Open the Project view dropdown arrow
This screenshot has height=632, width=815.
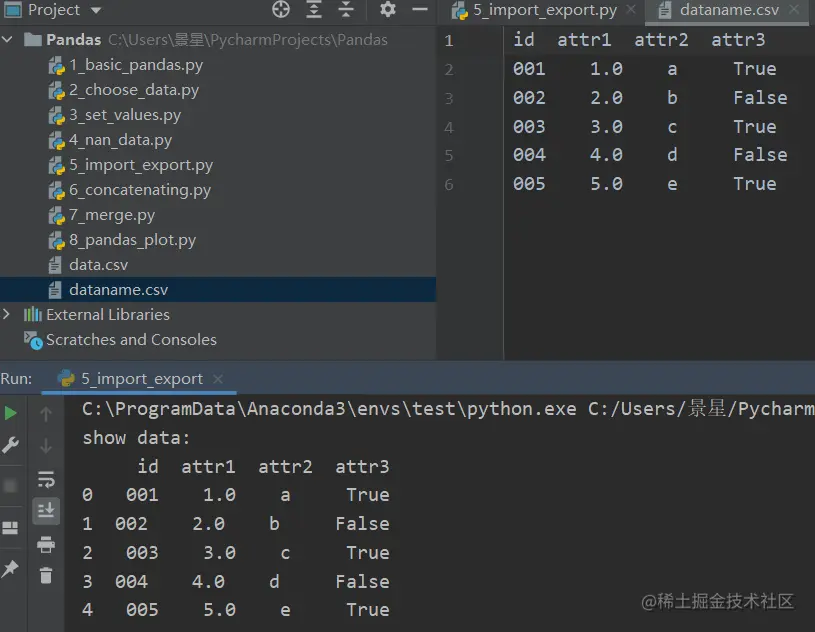pos(96,10)
